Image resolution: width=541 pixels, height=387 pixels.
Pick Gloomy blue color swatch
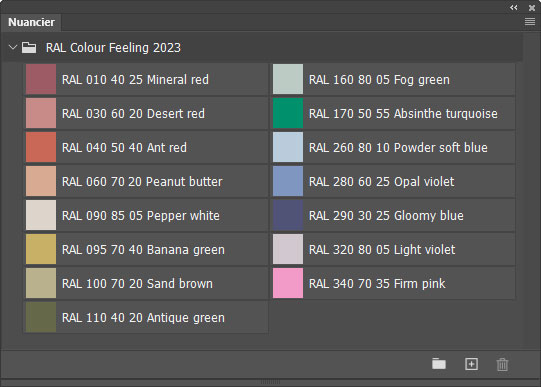[288, 215]
